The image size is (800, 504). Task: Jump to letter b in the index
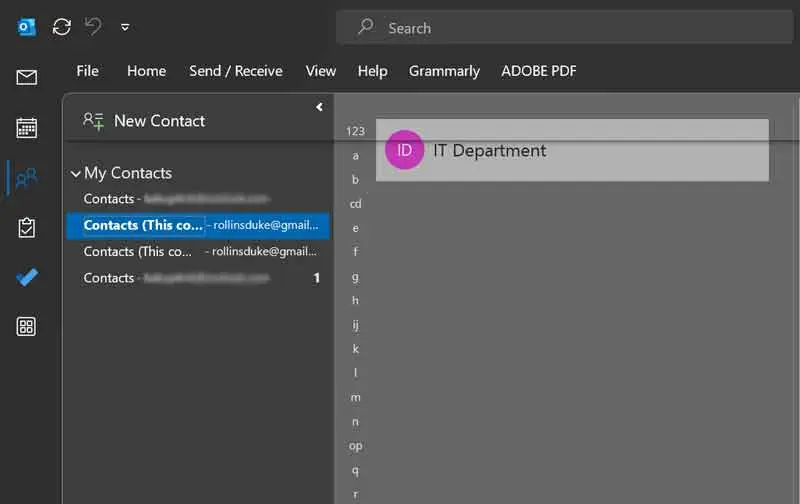(356, 180)
